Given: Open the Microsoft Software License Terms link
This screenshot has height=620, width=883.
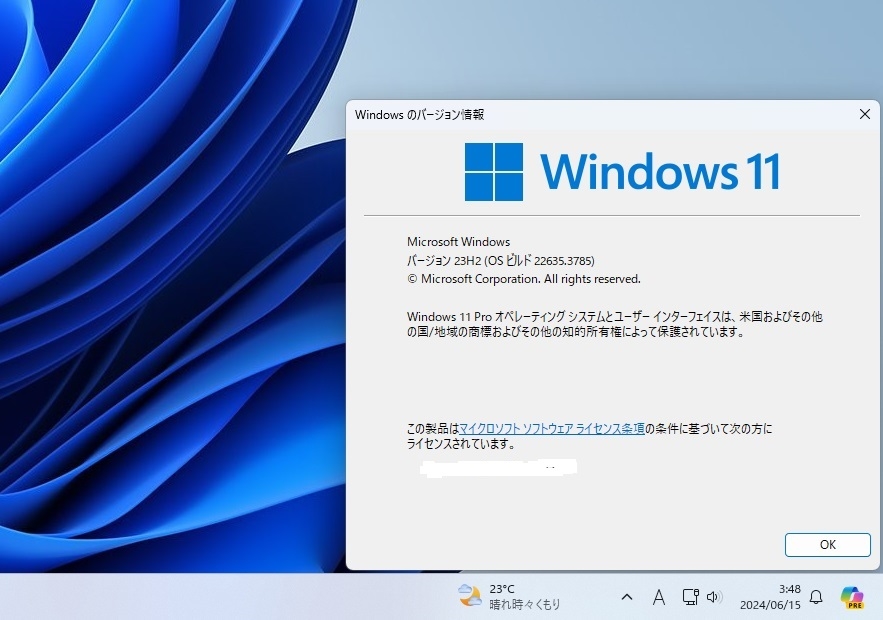Looking at the screenshot, I should (x=552, y=429).
